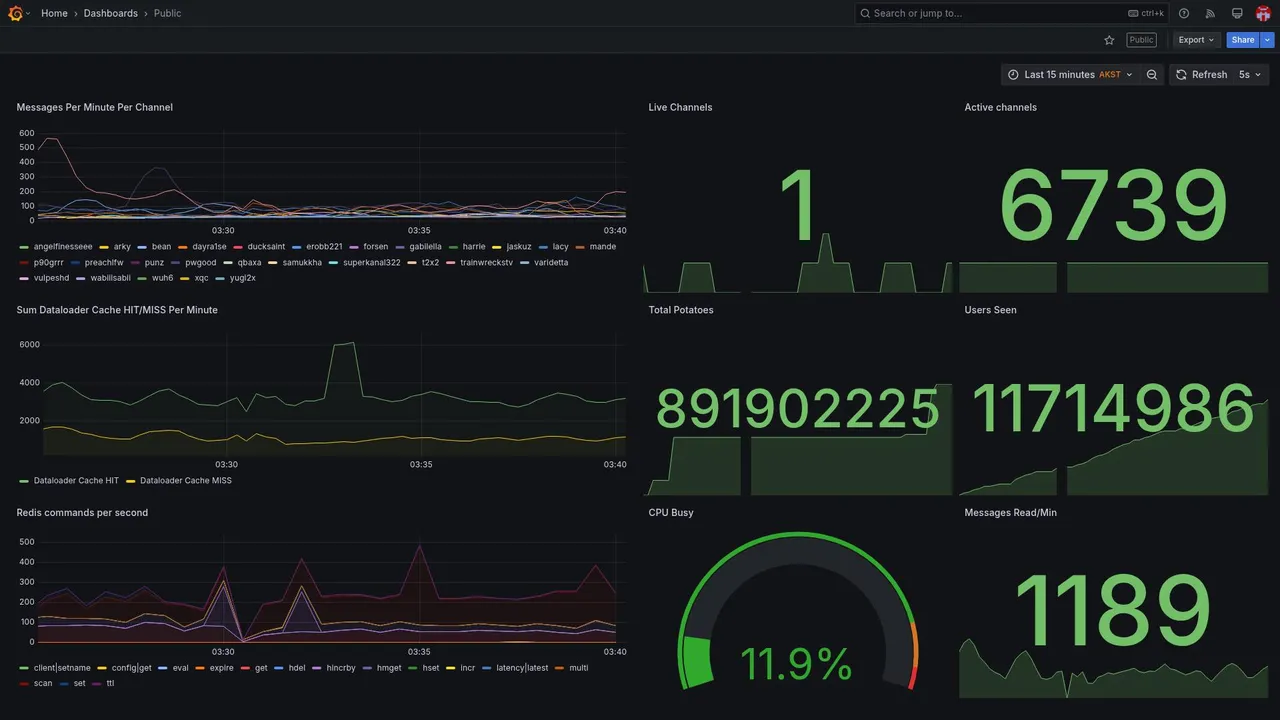Go to Dashboards breadcrumb

111,13
